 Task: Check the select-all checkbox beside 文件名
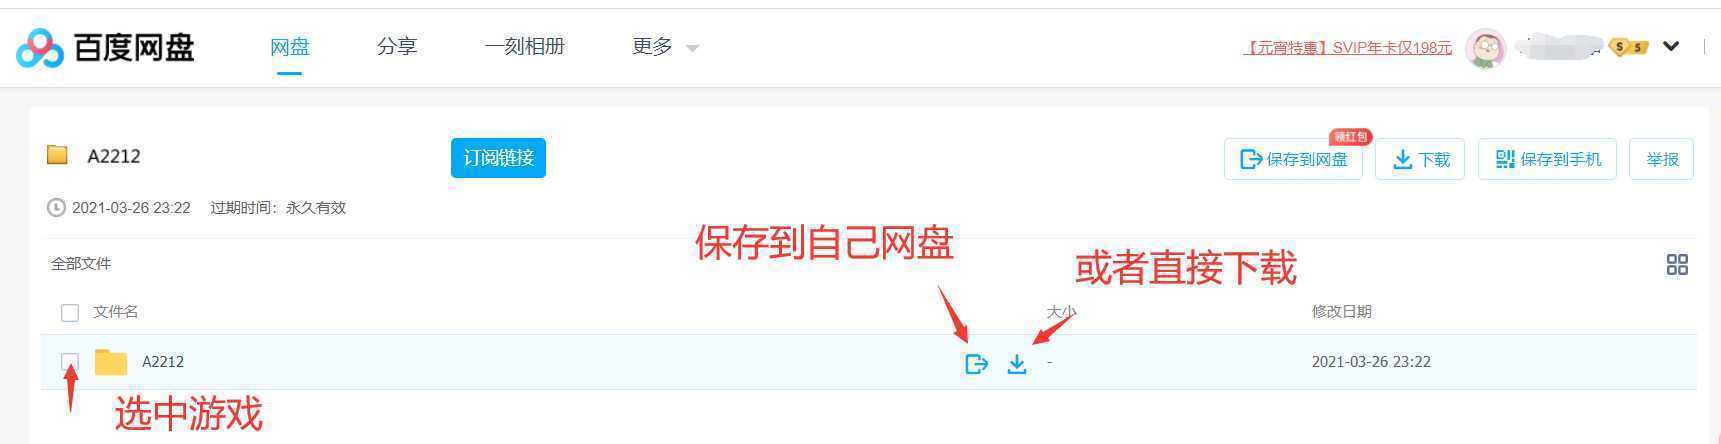[x=70, y=313]
